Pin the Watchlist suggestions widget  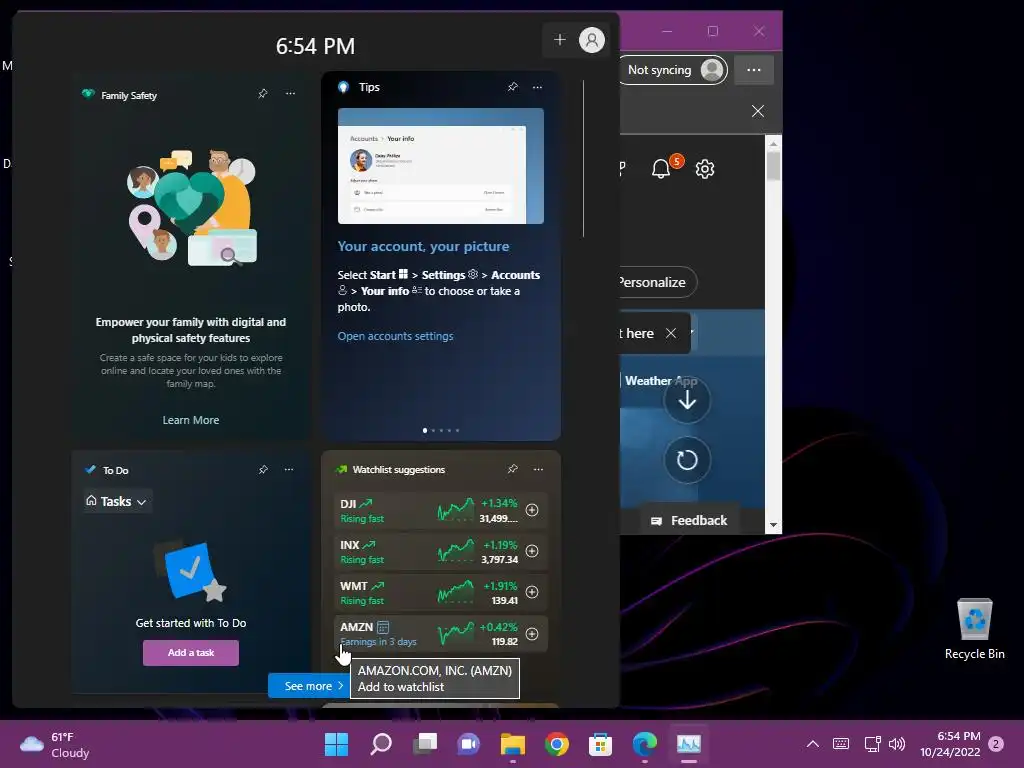pos(513,469)
